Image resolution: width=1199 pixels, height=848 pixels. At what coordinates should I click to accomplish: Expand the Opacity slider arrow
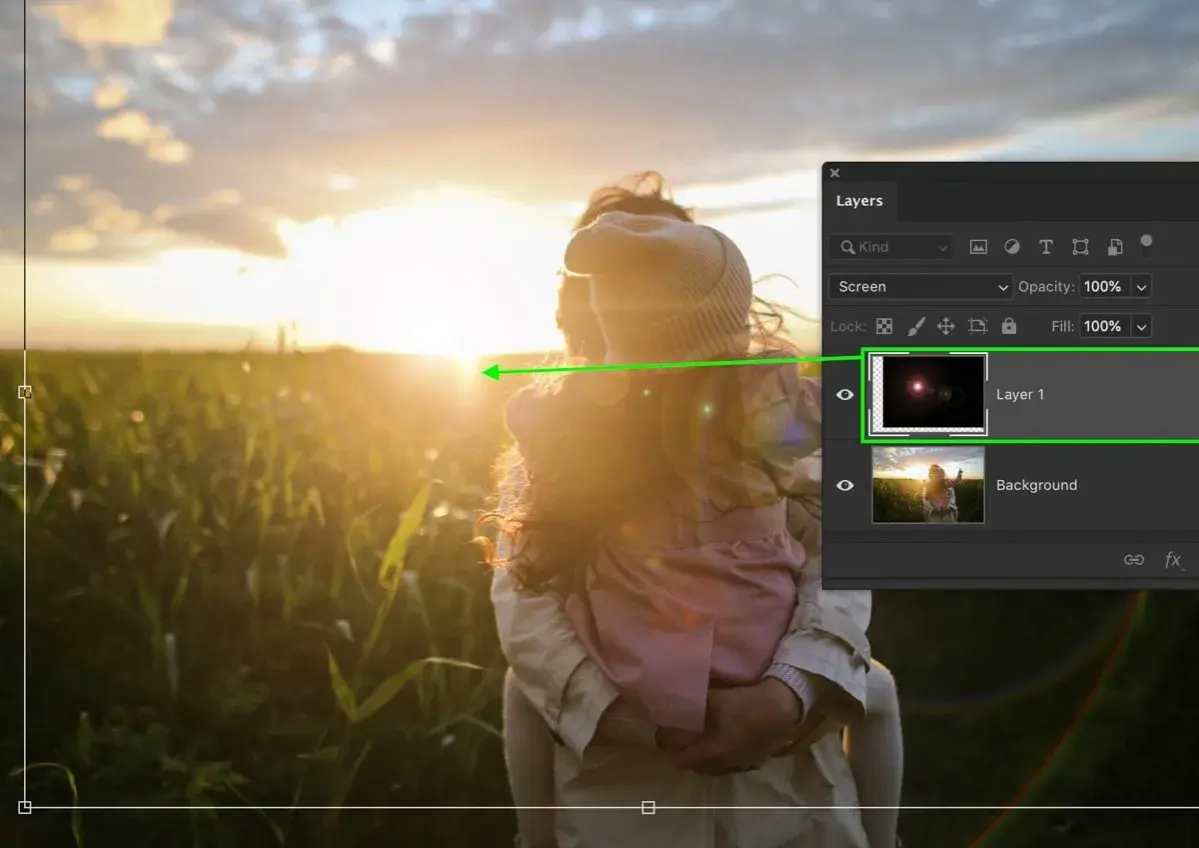click(1142, 287)
